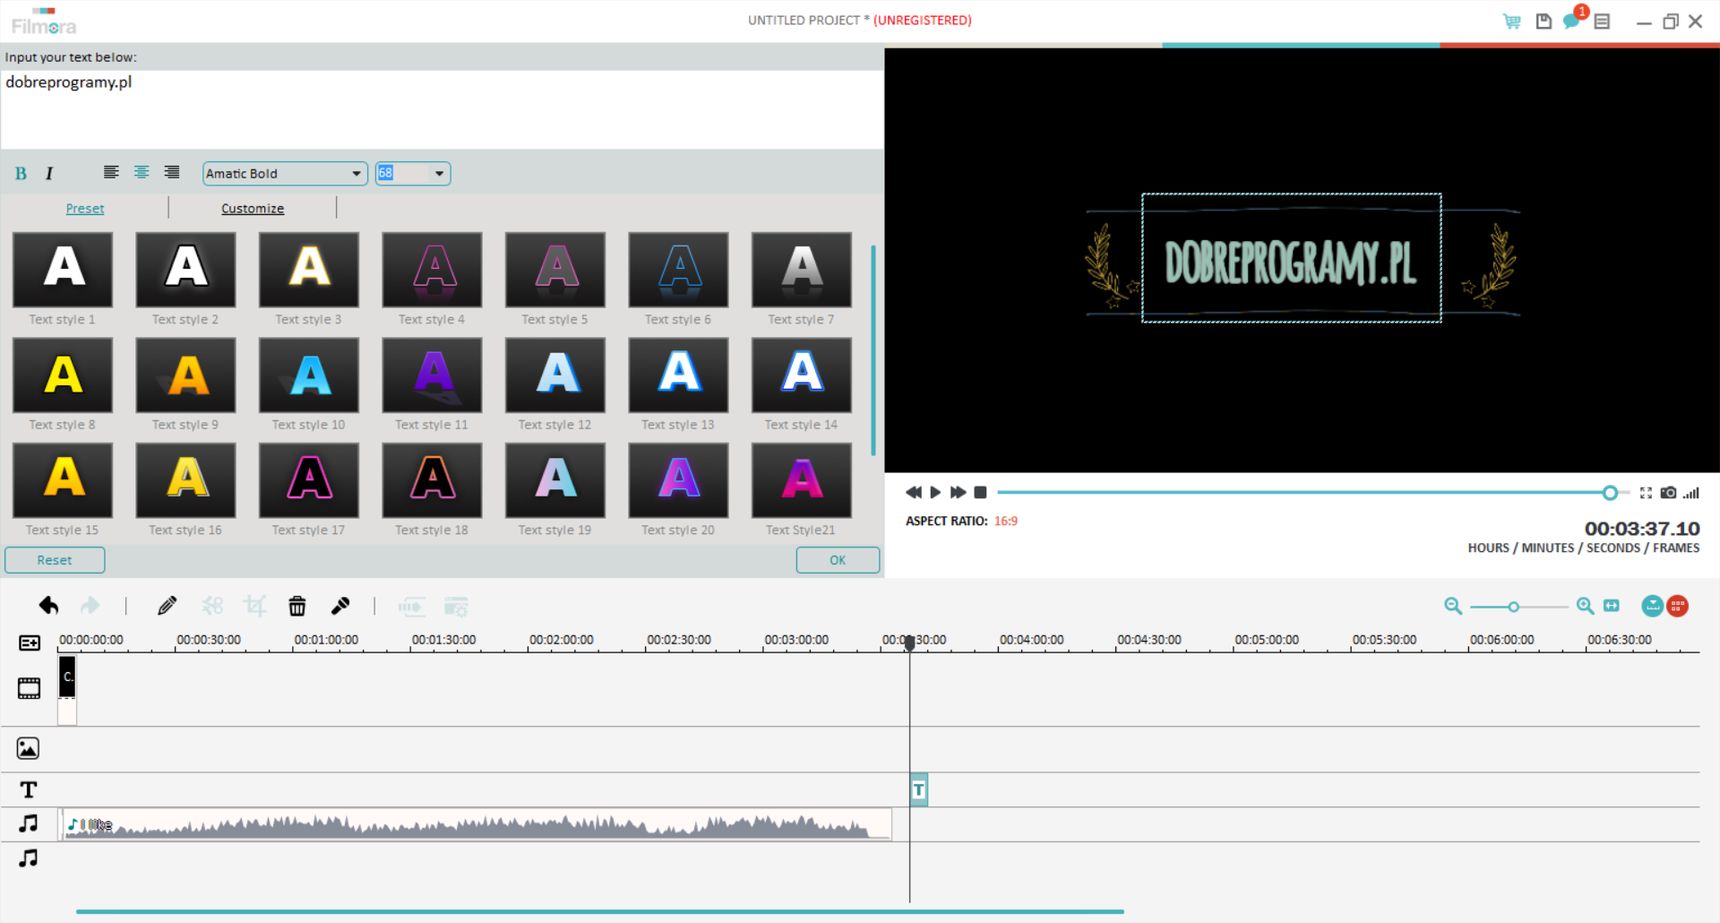Switch to the Preset tab

click(x=85, y=208)
